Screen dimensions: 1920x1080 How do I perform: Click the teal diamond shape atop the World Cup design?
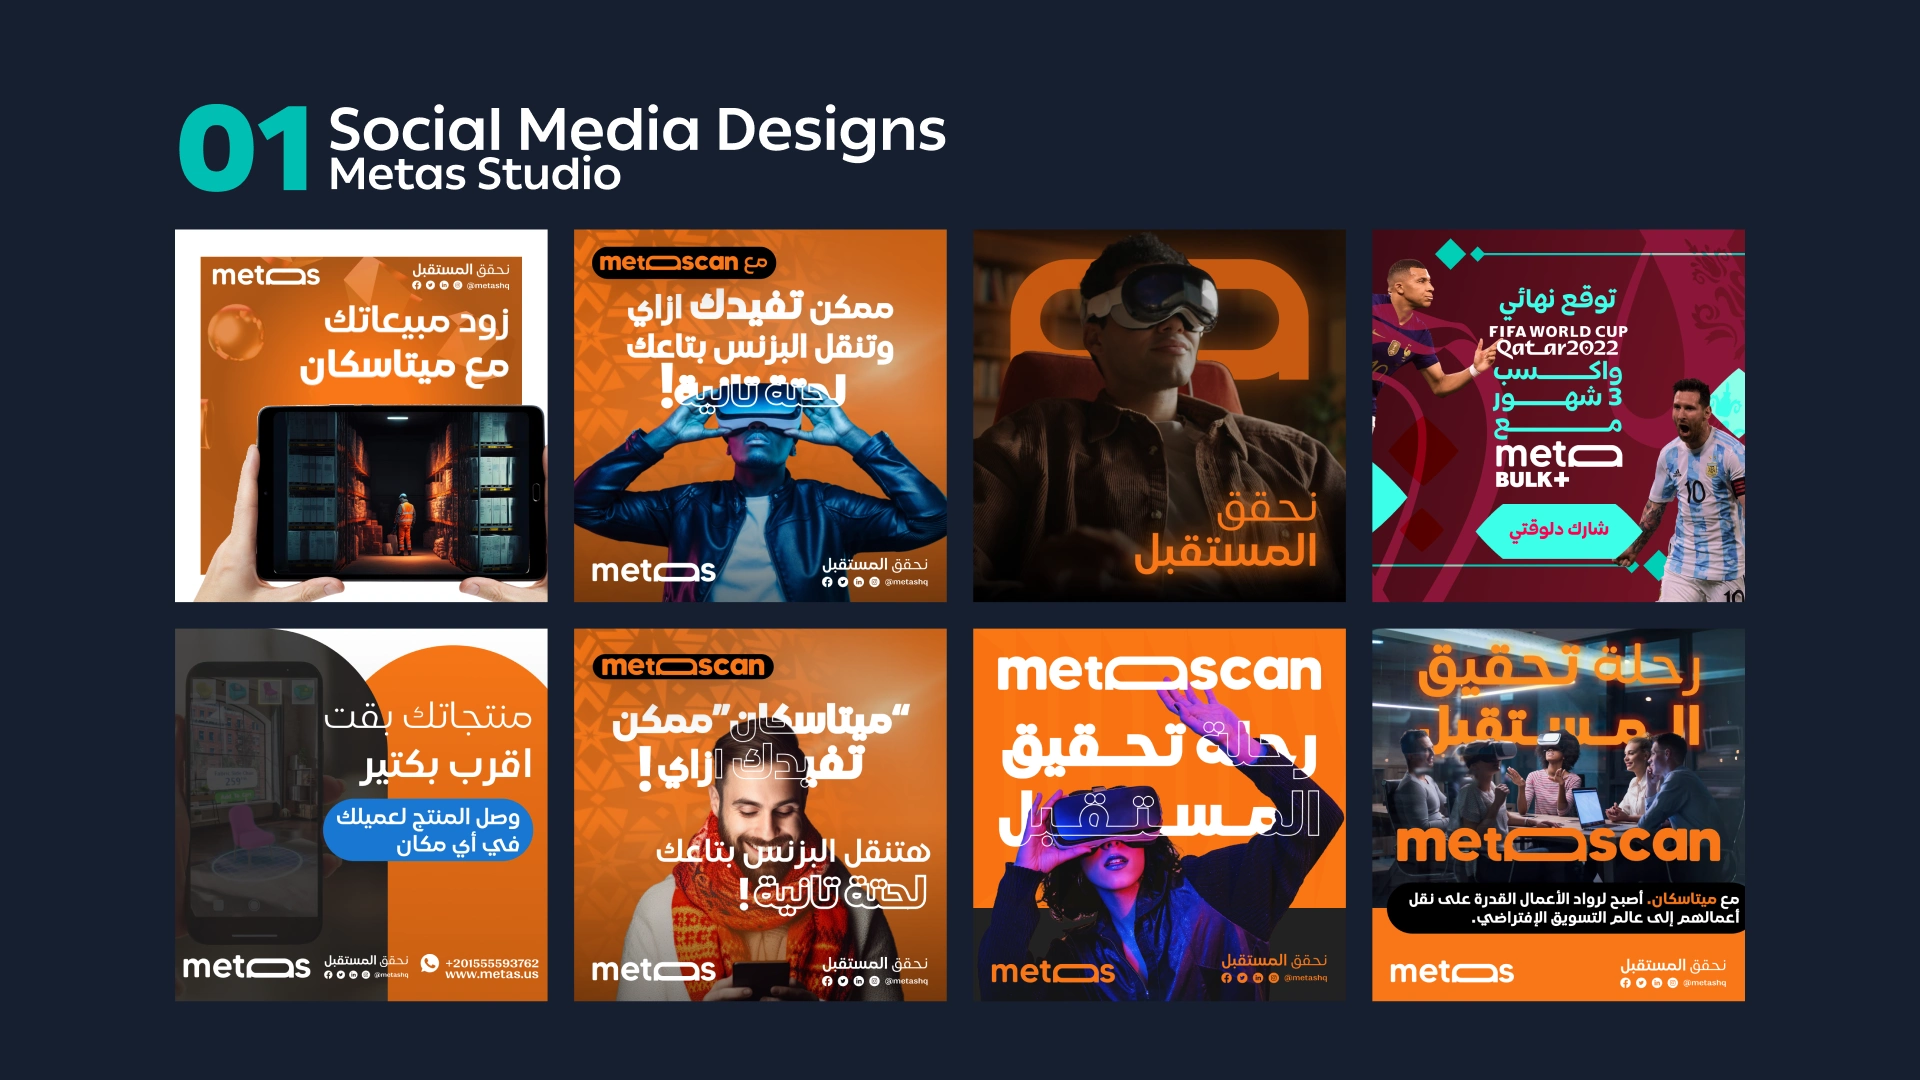point(1450,254)
